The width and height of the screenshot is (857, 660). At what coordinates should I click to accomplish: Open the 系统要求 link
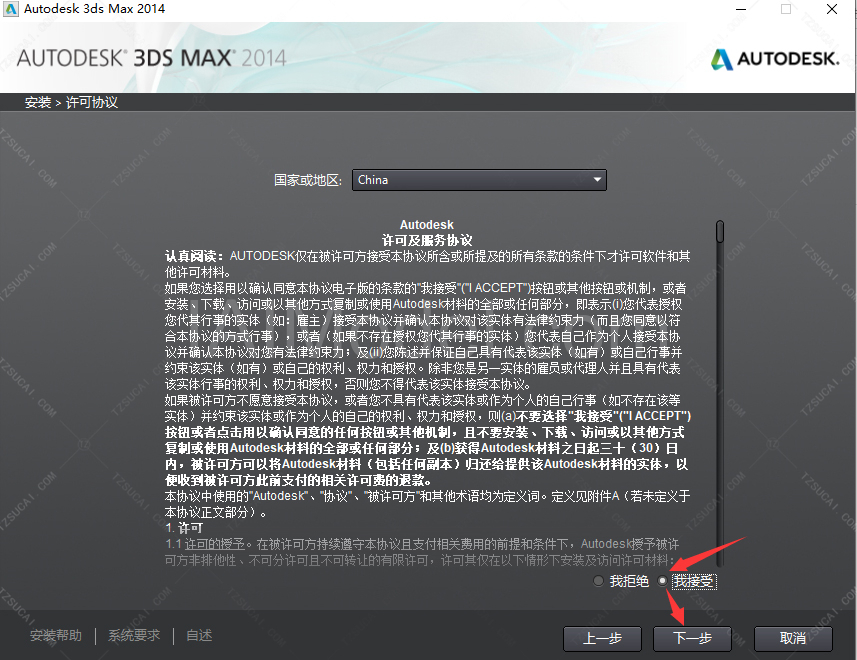134,635
